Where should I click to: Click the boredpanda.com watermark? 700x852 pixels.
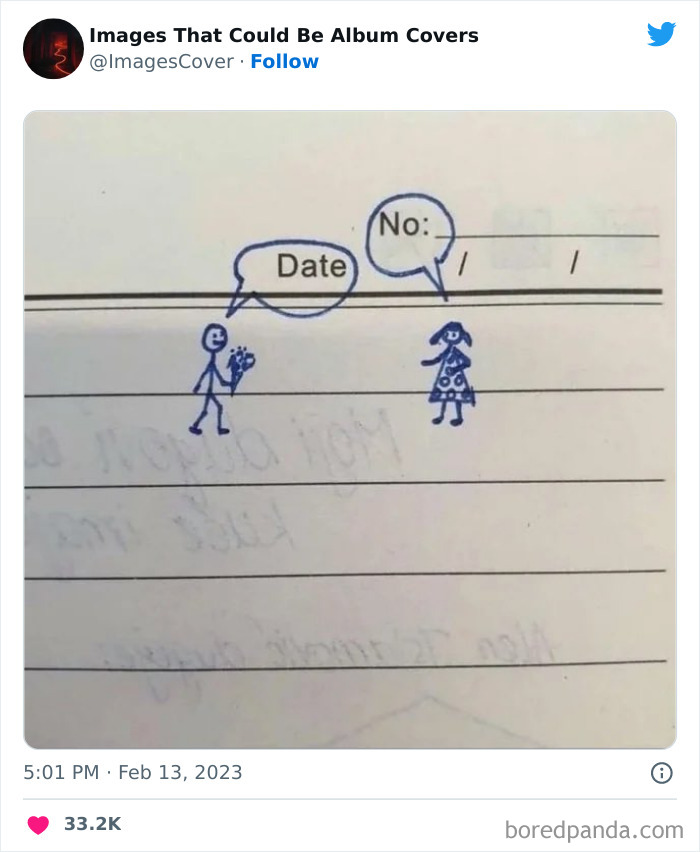[x=594, y=830]
